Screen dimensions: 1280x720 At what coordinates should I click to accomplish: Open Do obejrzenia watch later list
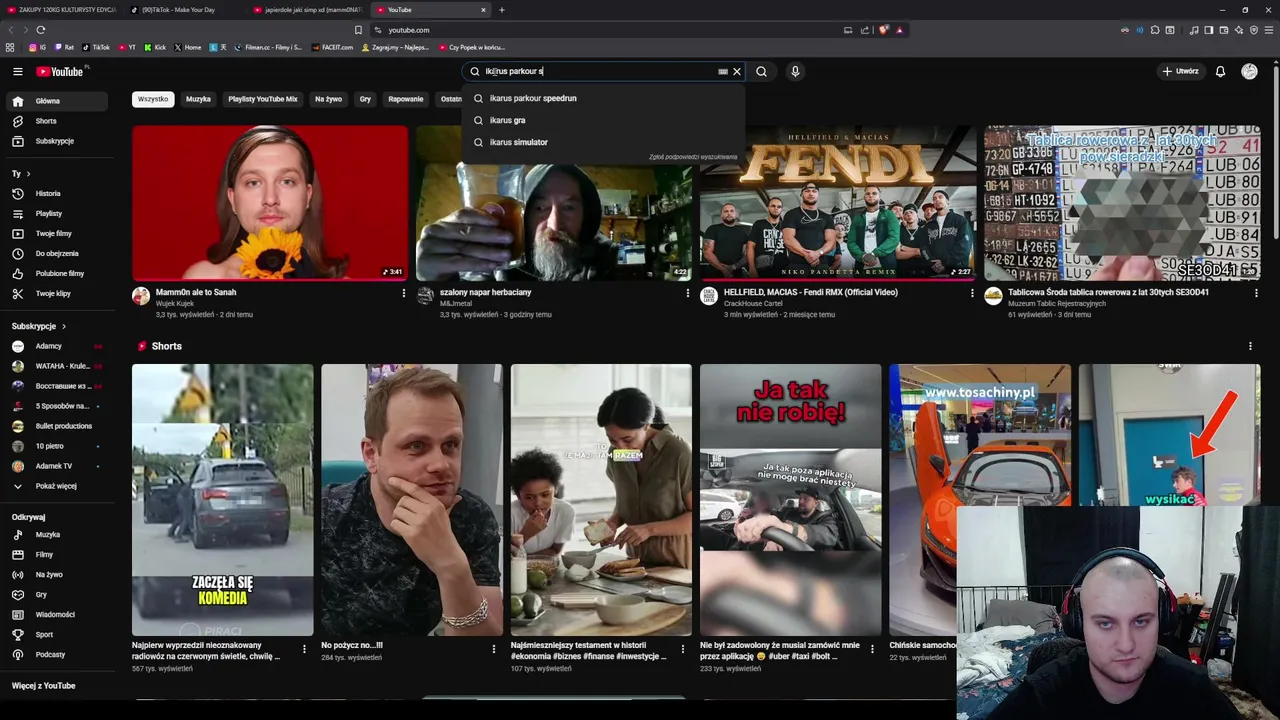pyautogui.click(x=58, y=253)
